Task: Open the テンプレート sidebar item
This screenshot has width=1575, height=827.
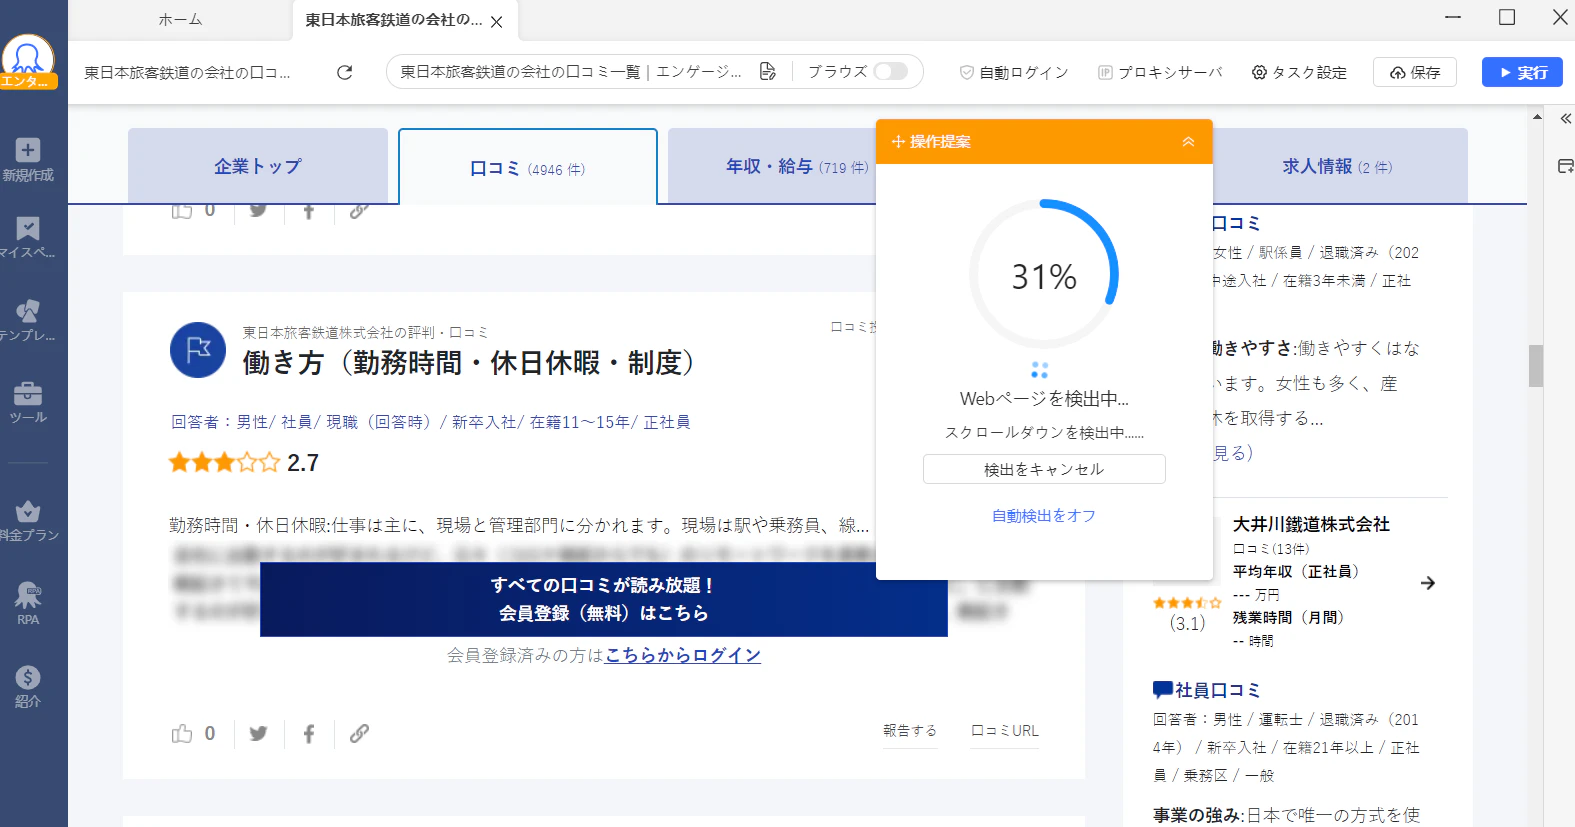Action: pyautogui.click(x=28, y=320)
